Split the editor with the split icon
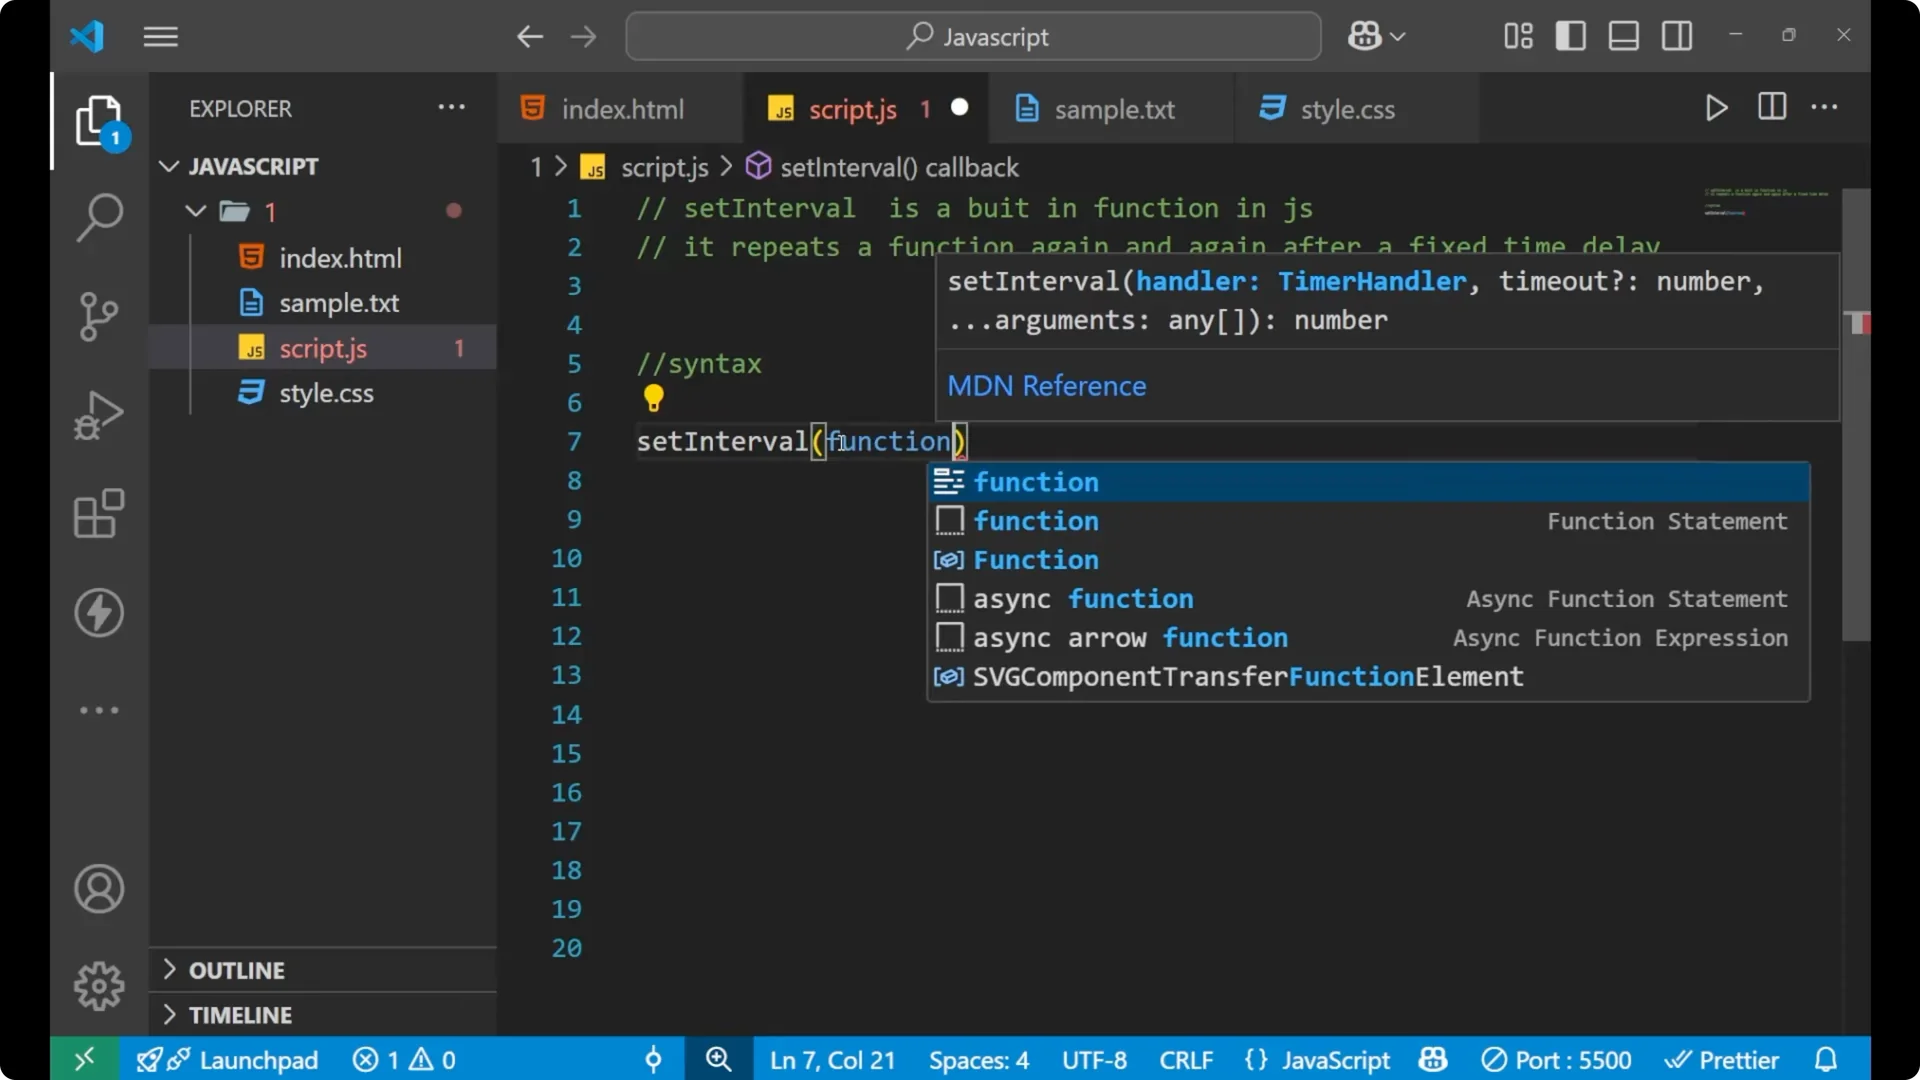 coord(1771,107)
